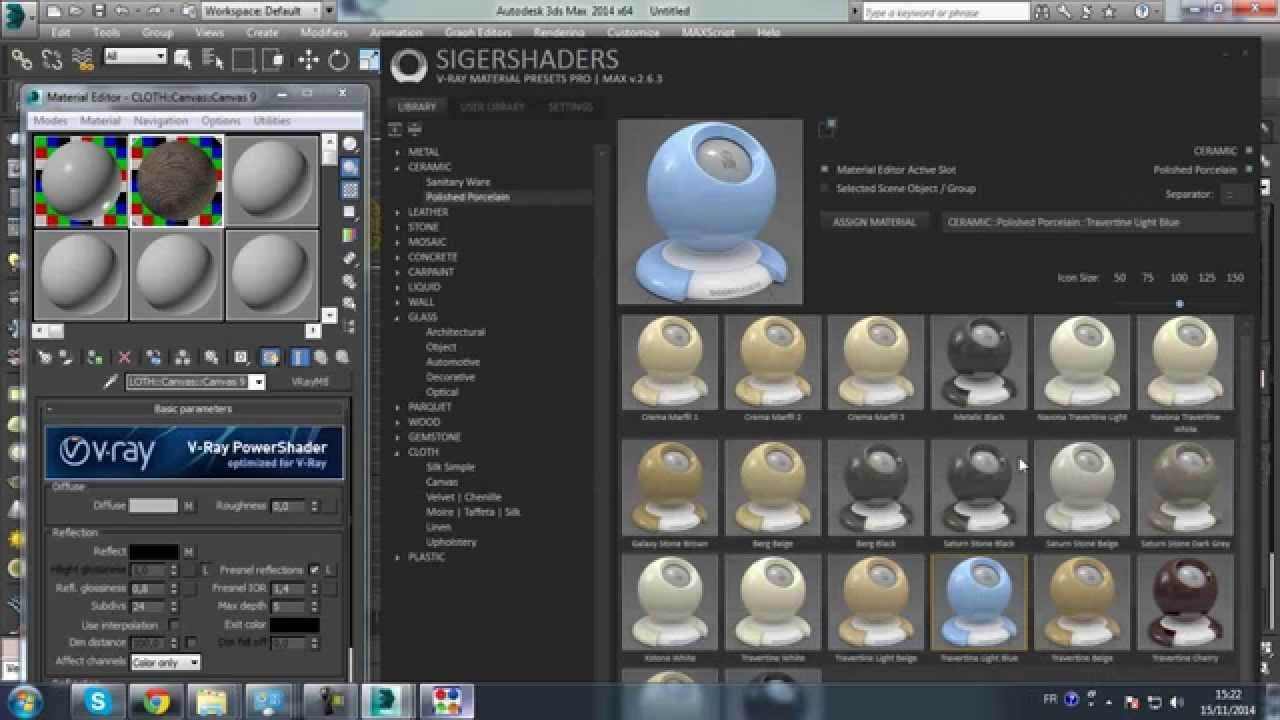Screen dimensions: 1280x720
Task: Set icon size to 150
Action: [1234, 277]
